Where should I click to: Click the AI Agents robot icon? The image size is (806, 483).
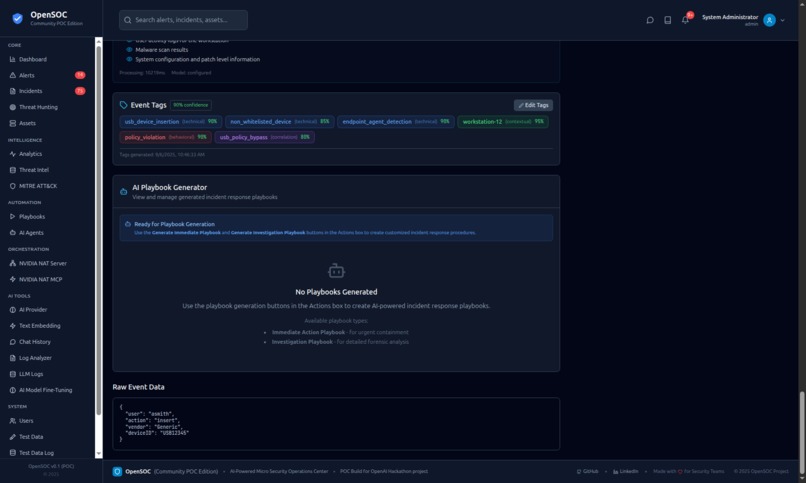[12, 233]
